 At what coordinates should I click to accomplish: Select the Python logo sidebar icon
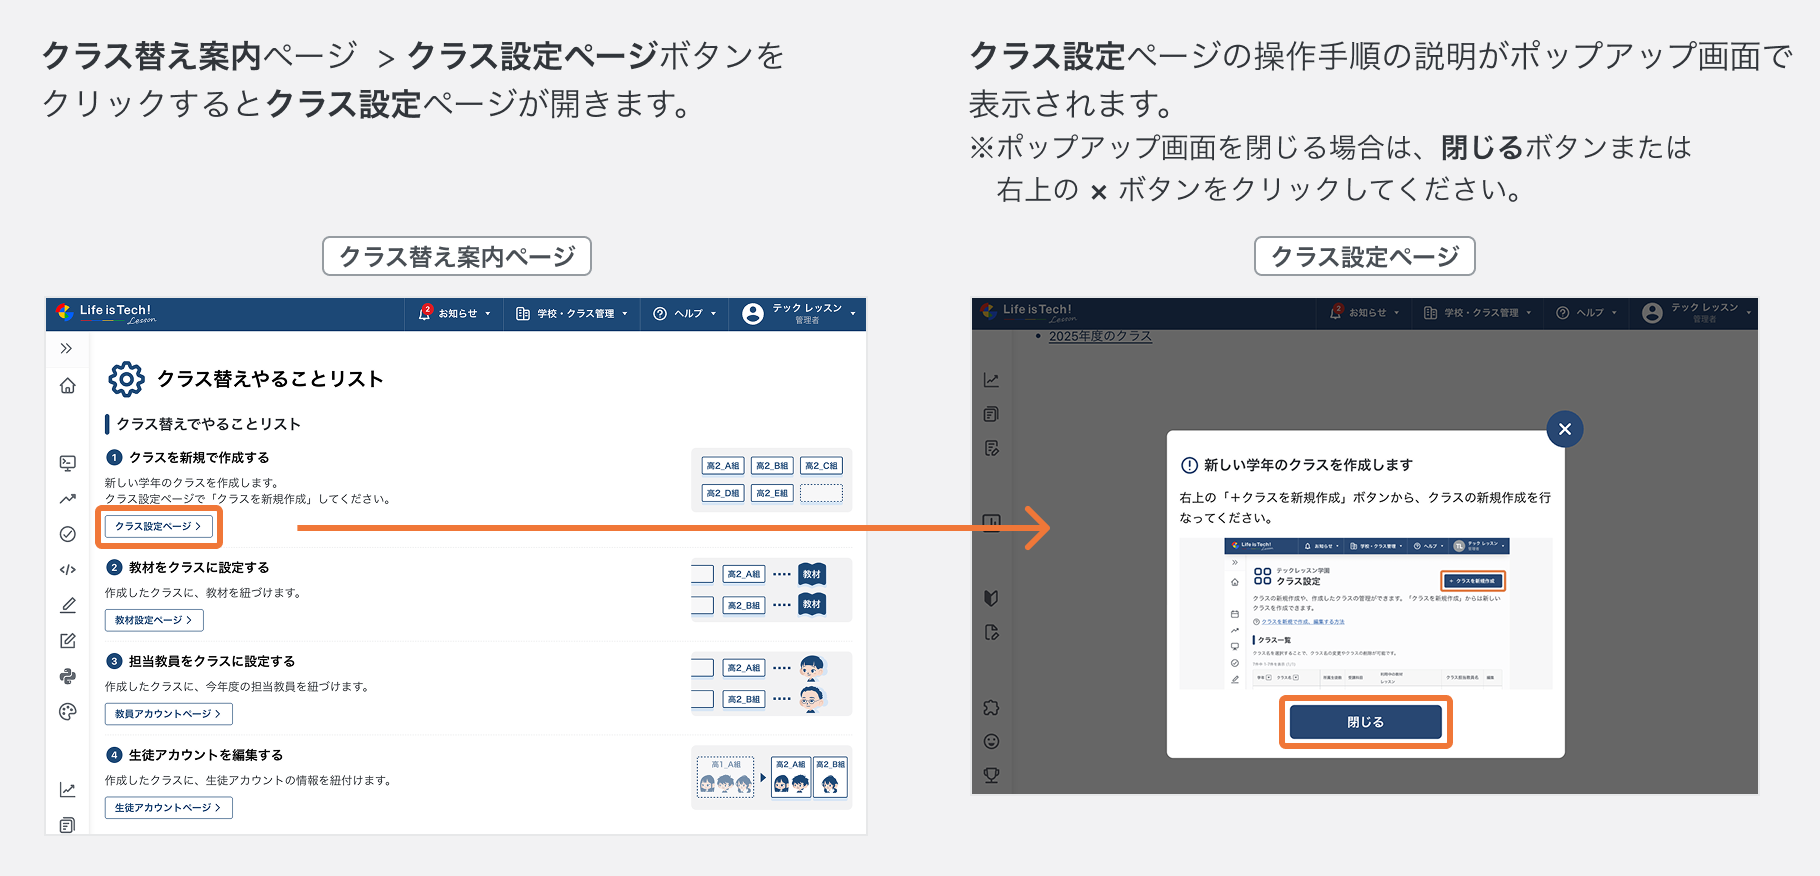67,677
